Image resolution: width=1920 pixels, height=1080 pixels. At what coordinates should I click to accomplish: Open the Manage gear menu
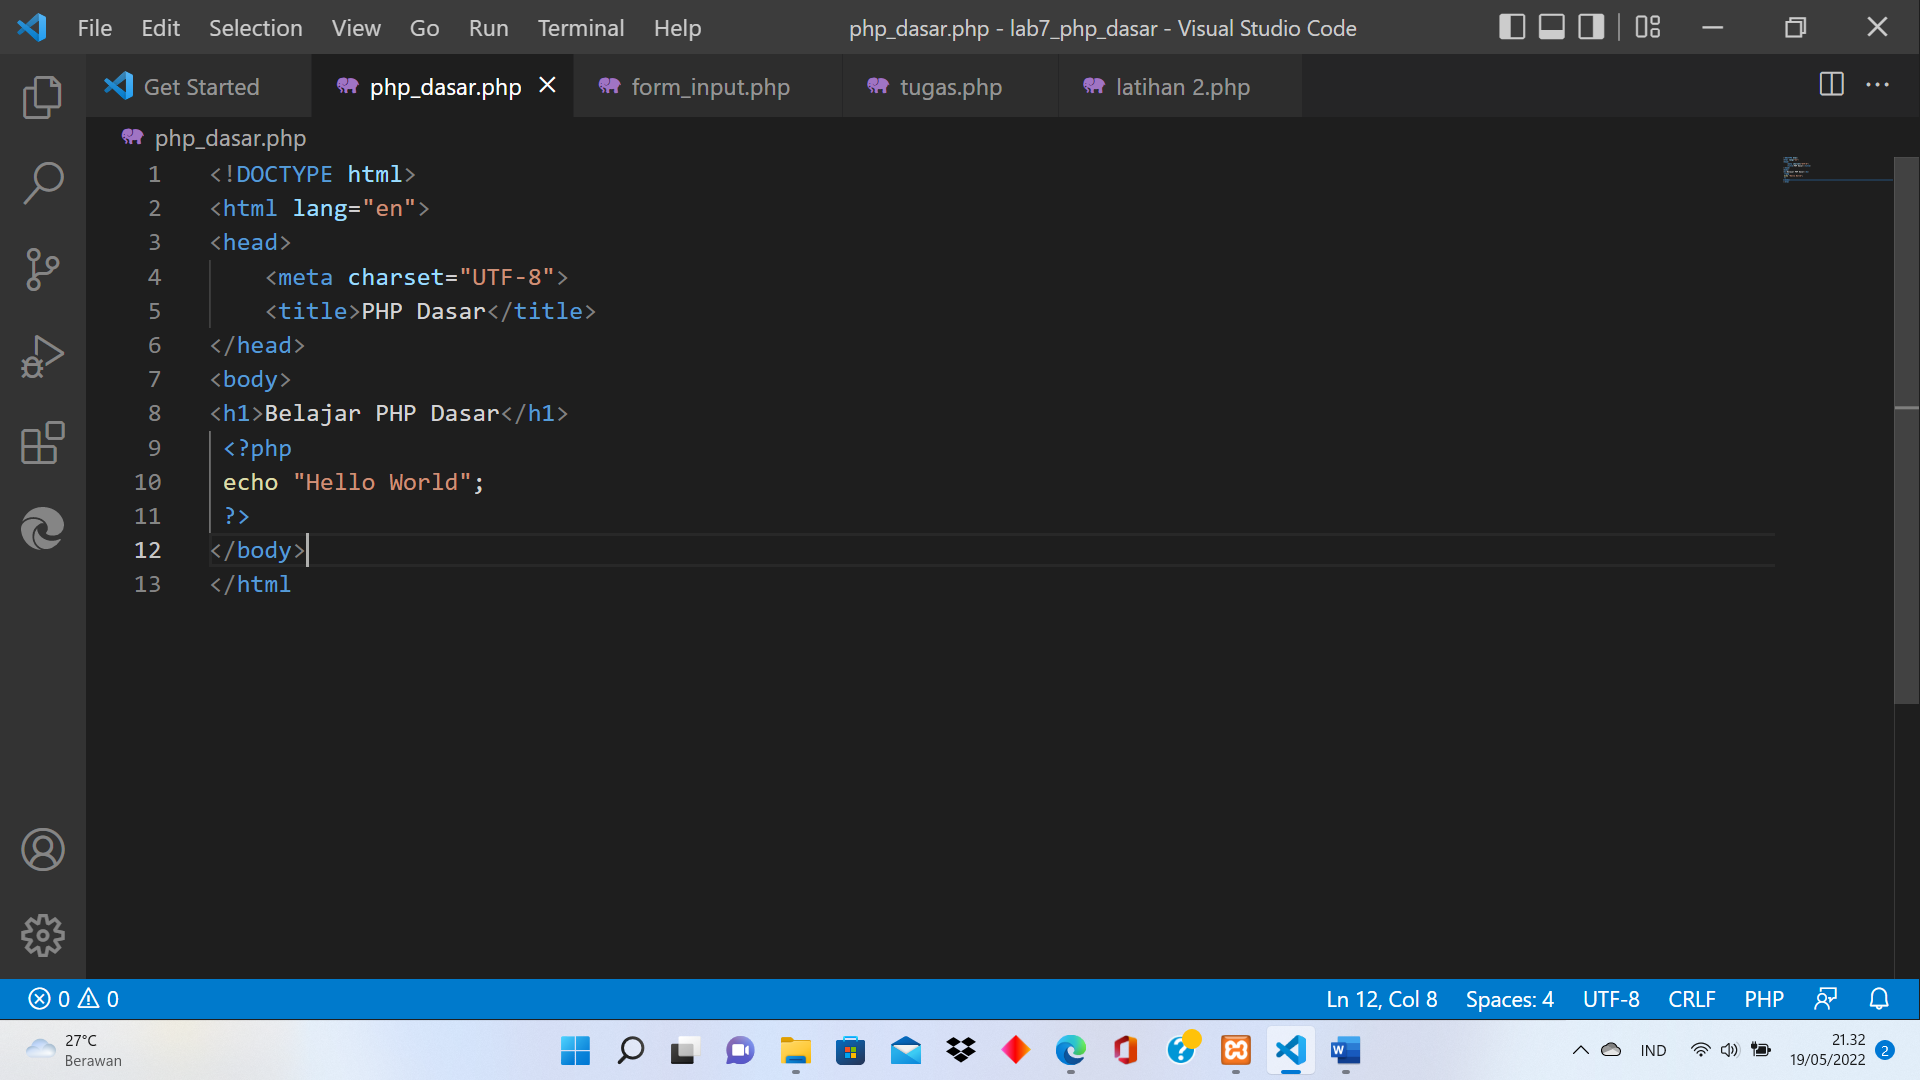(x=42, y=936)
